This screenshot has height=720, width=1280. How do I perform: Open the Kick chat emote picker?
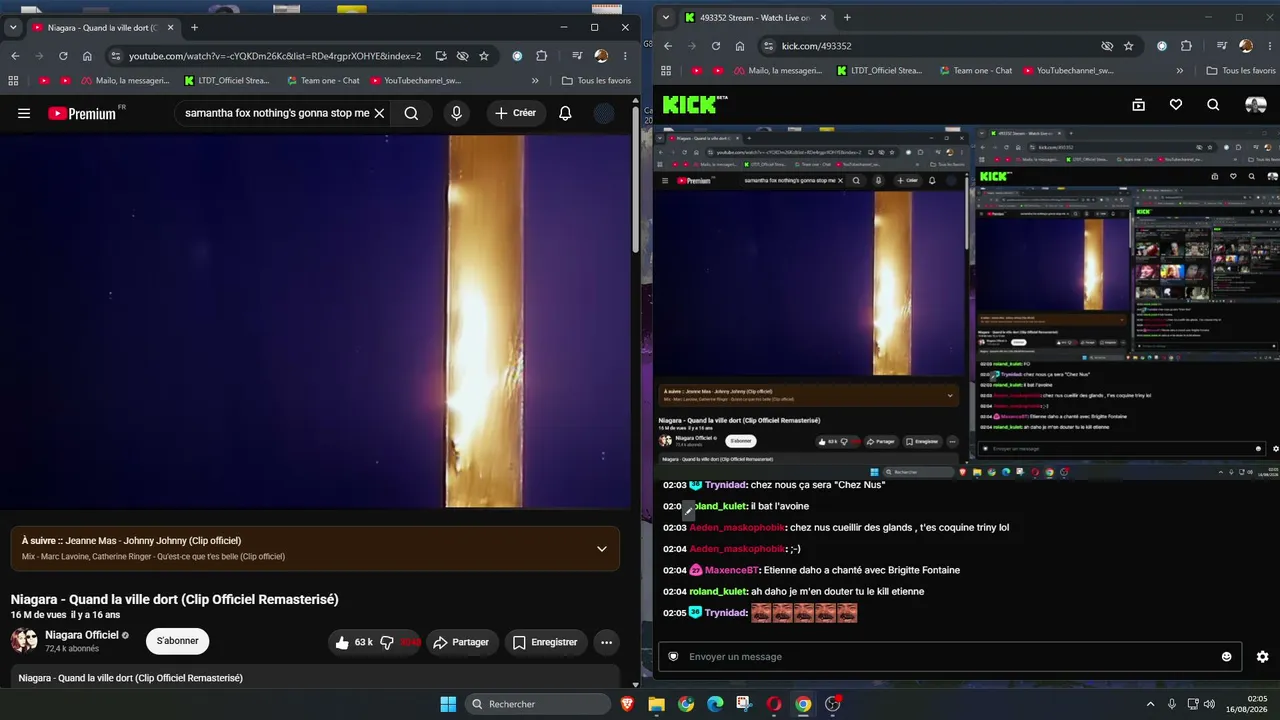(x=1227, y=656)
